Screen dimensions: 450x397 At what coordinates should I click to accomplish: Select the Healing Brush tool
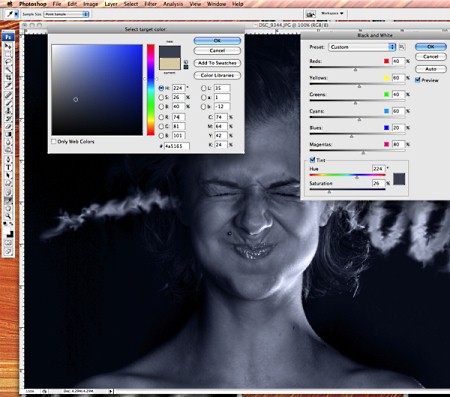[x=8, y=96]
